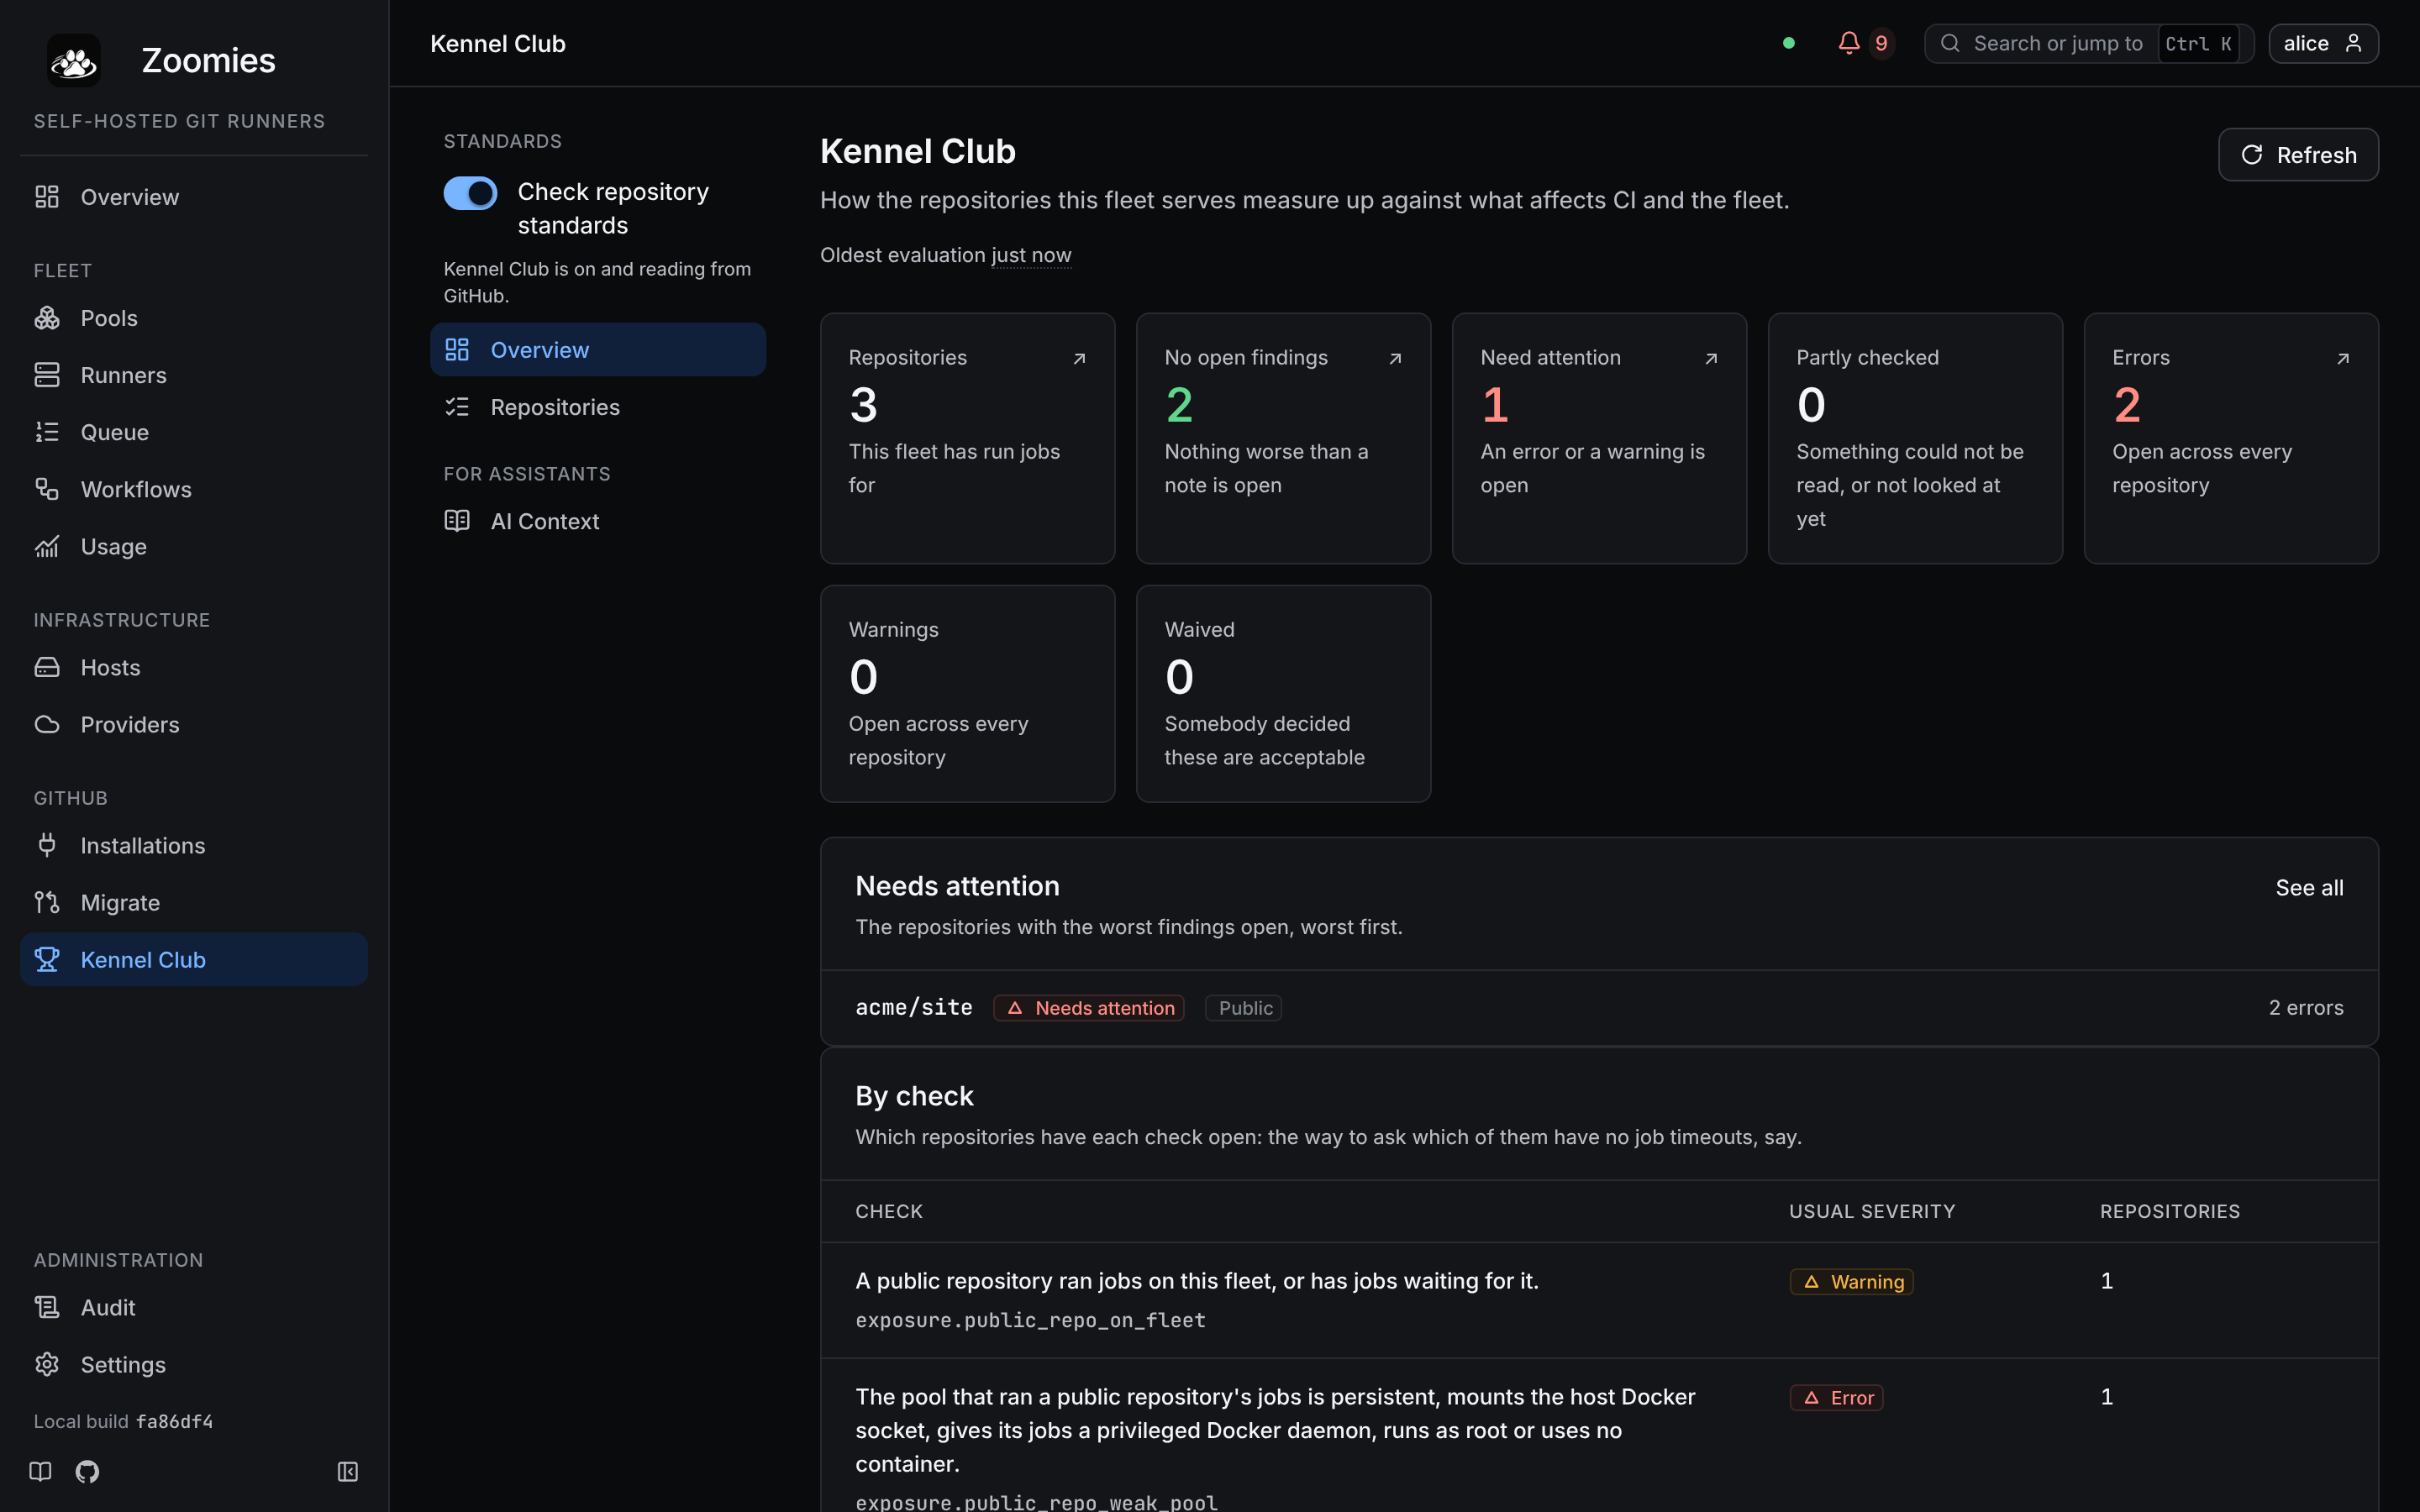Click the Usage chart icon

(47, 546)
